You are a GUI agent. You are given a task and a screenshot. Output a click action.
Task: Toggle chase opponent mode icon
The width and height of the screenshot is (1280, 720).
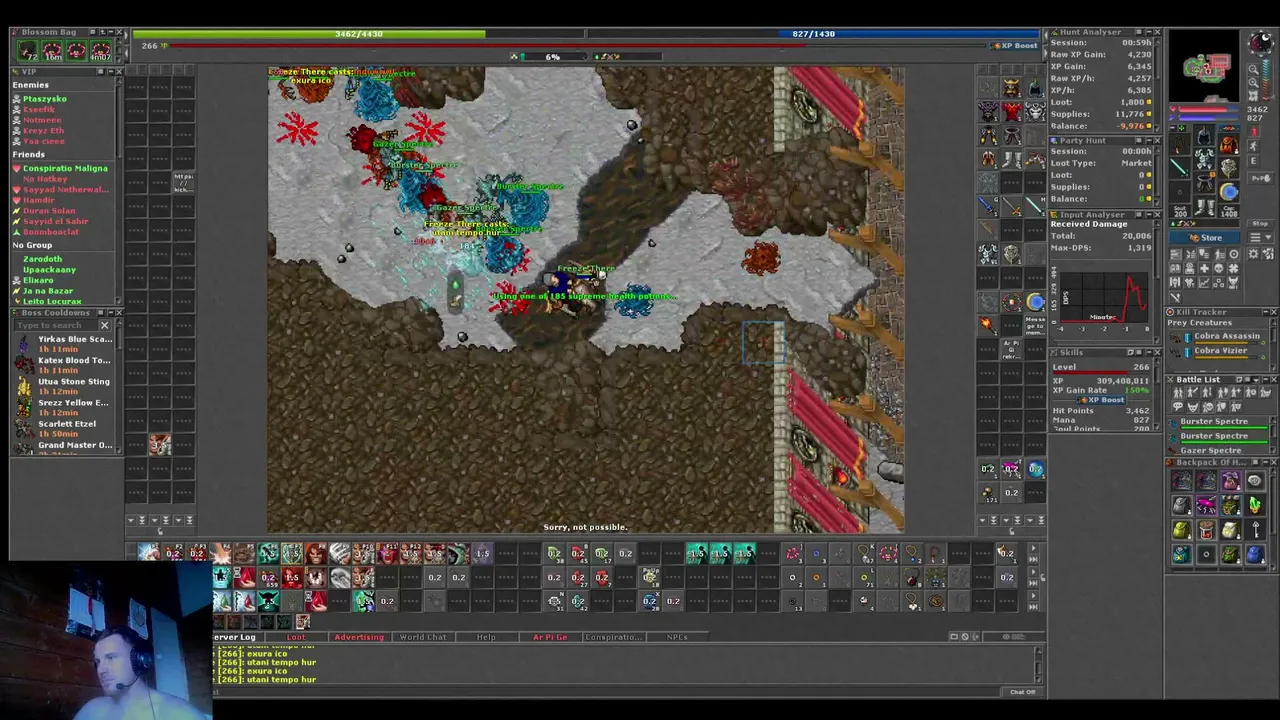click(1253, 146)
